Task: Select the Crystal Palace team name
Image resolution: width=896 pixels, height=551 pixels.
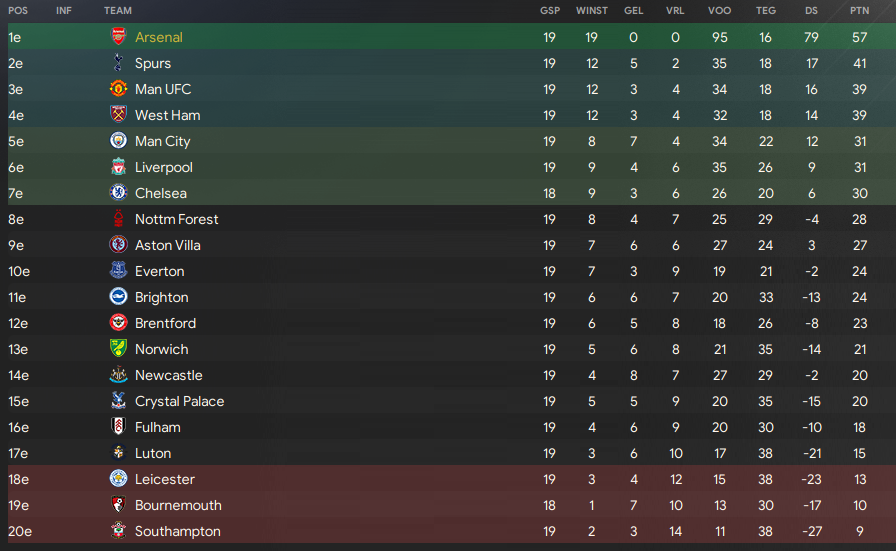Action: click(179, 401)
